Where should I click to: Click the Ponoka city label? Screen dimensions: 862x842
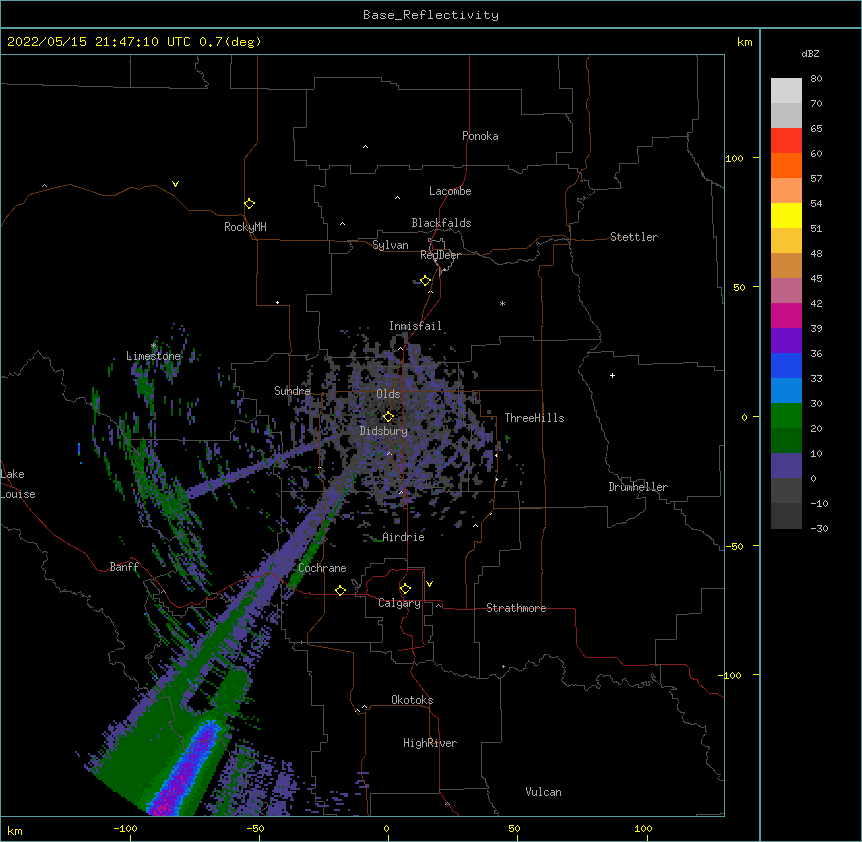[x=480, y=136]
